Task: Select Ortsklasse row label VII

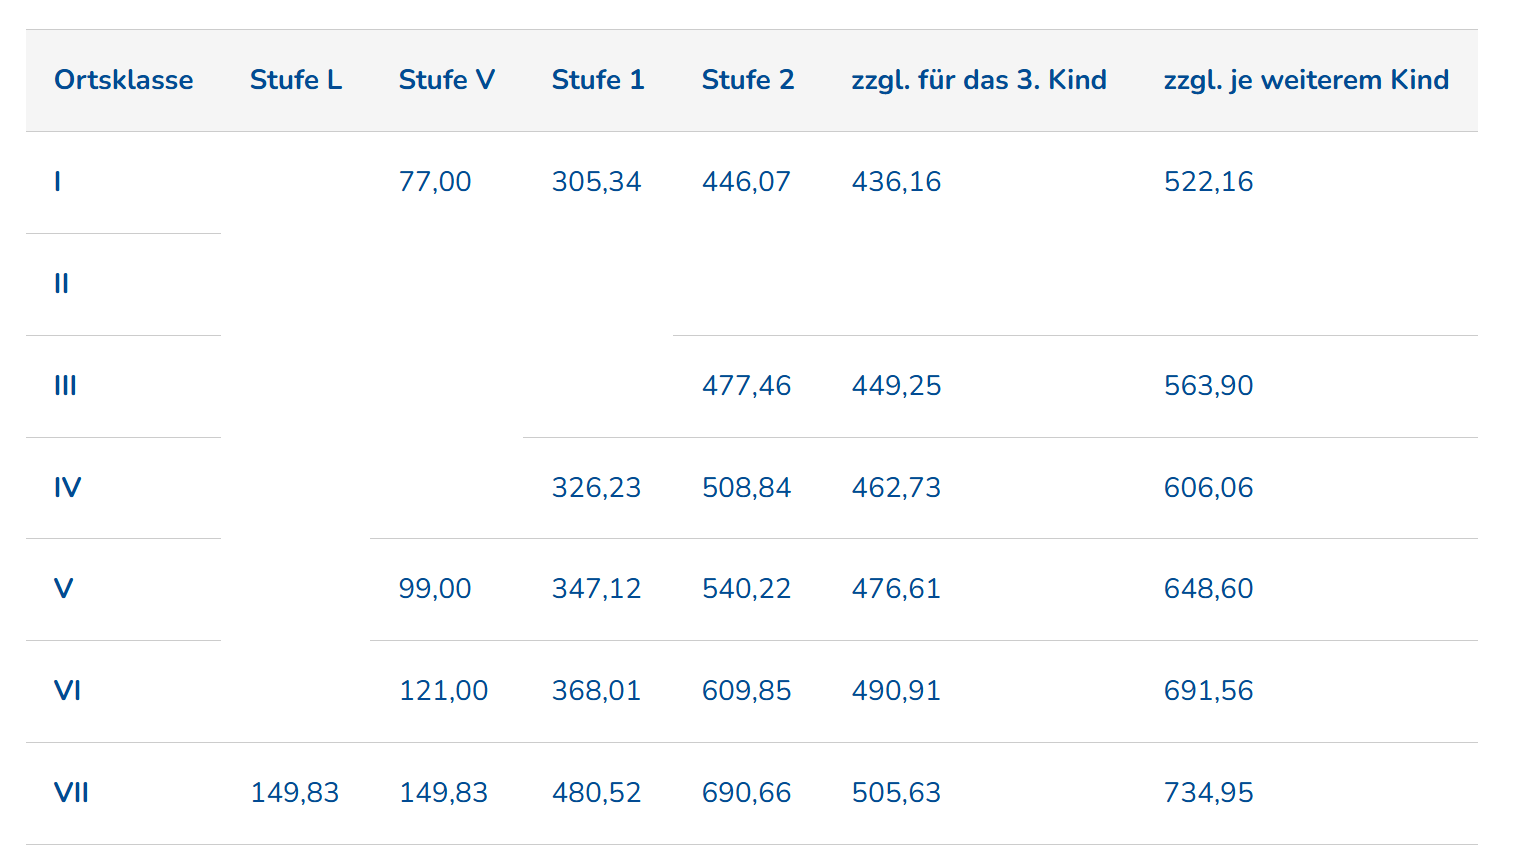Action: pyautogui.click(x=71, y=793)
